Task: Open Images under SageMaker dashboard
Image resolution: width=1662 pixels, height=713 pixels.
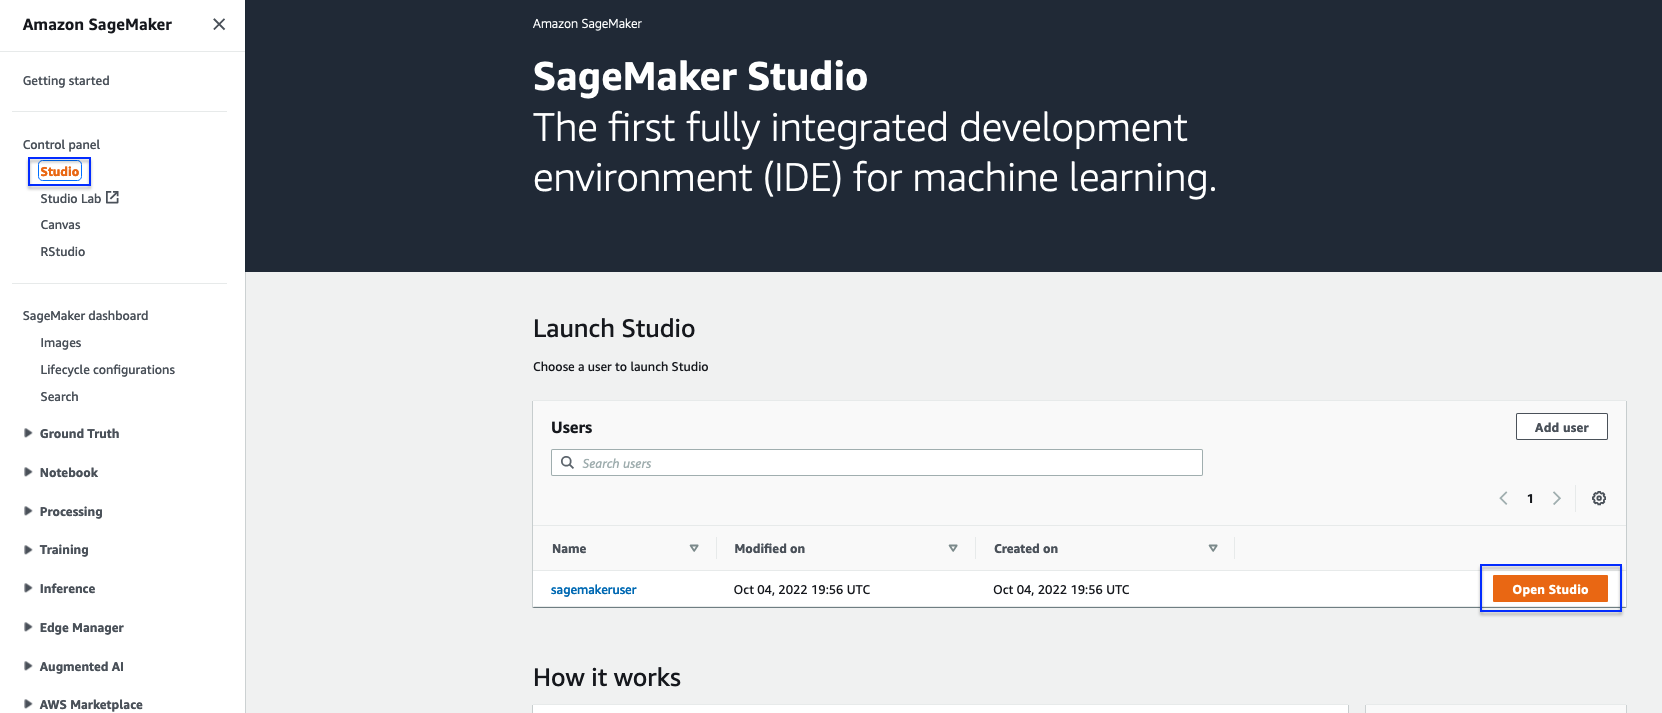Action: (x=61, y=343)
